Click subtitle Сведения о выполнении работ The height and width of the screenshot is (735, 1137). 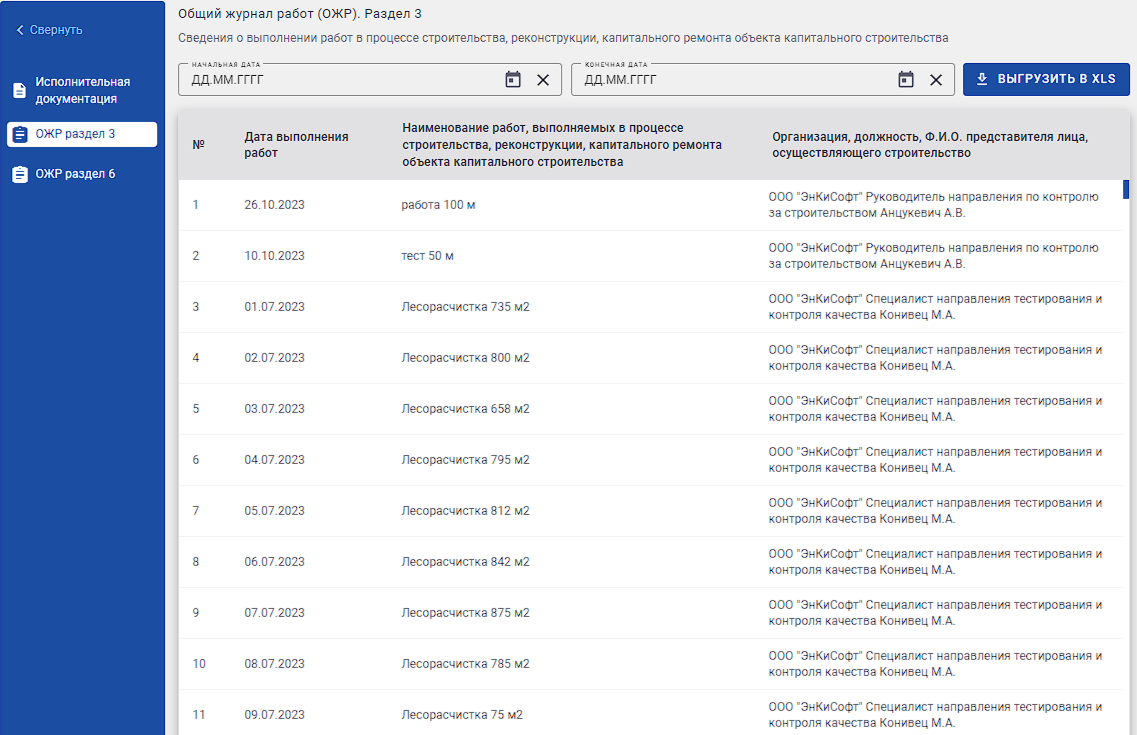point(563,38)
